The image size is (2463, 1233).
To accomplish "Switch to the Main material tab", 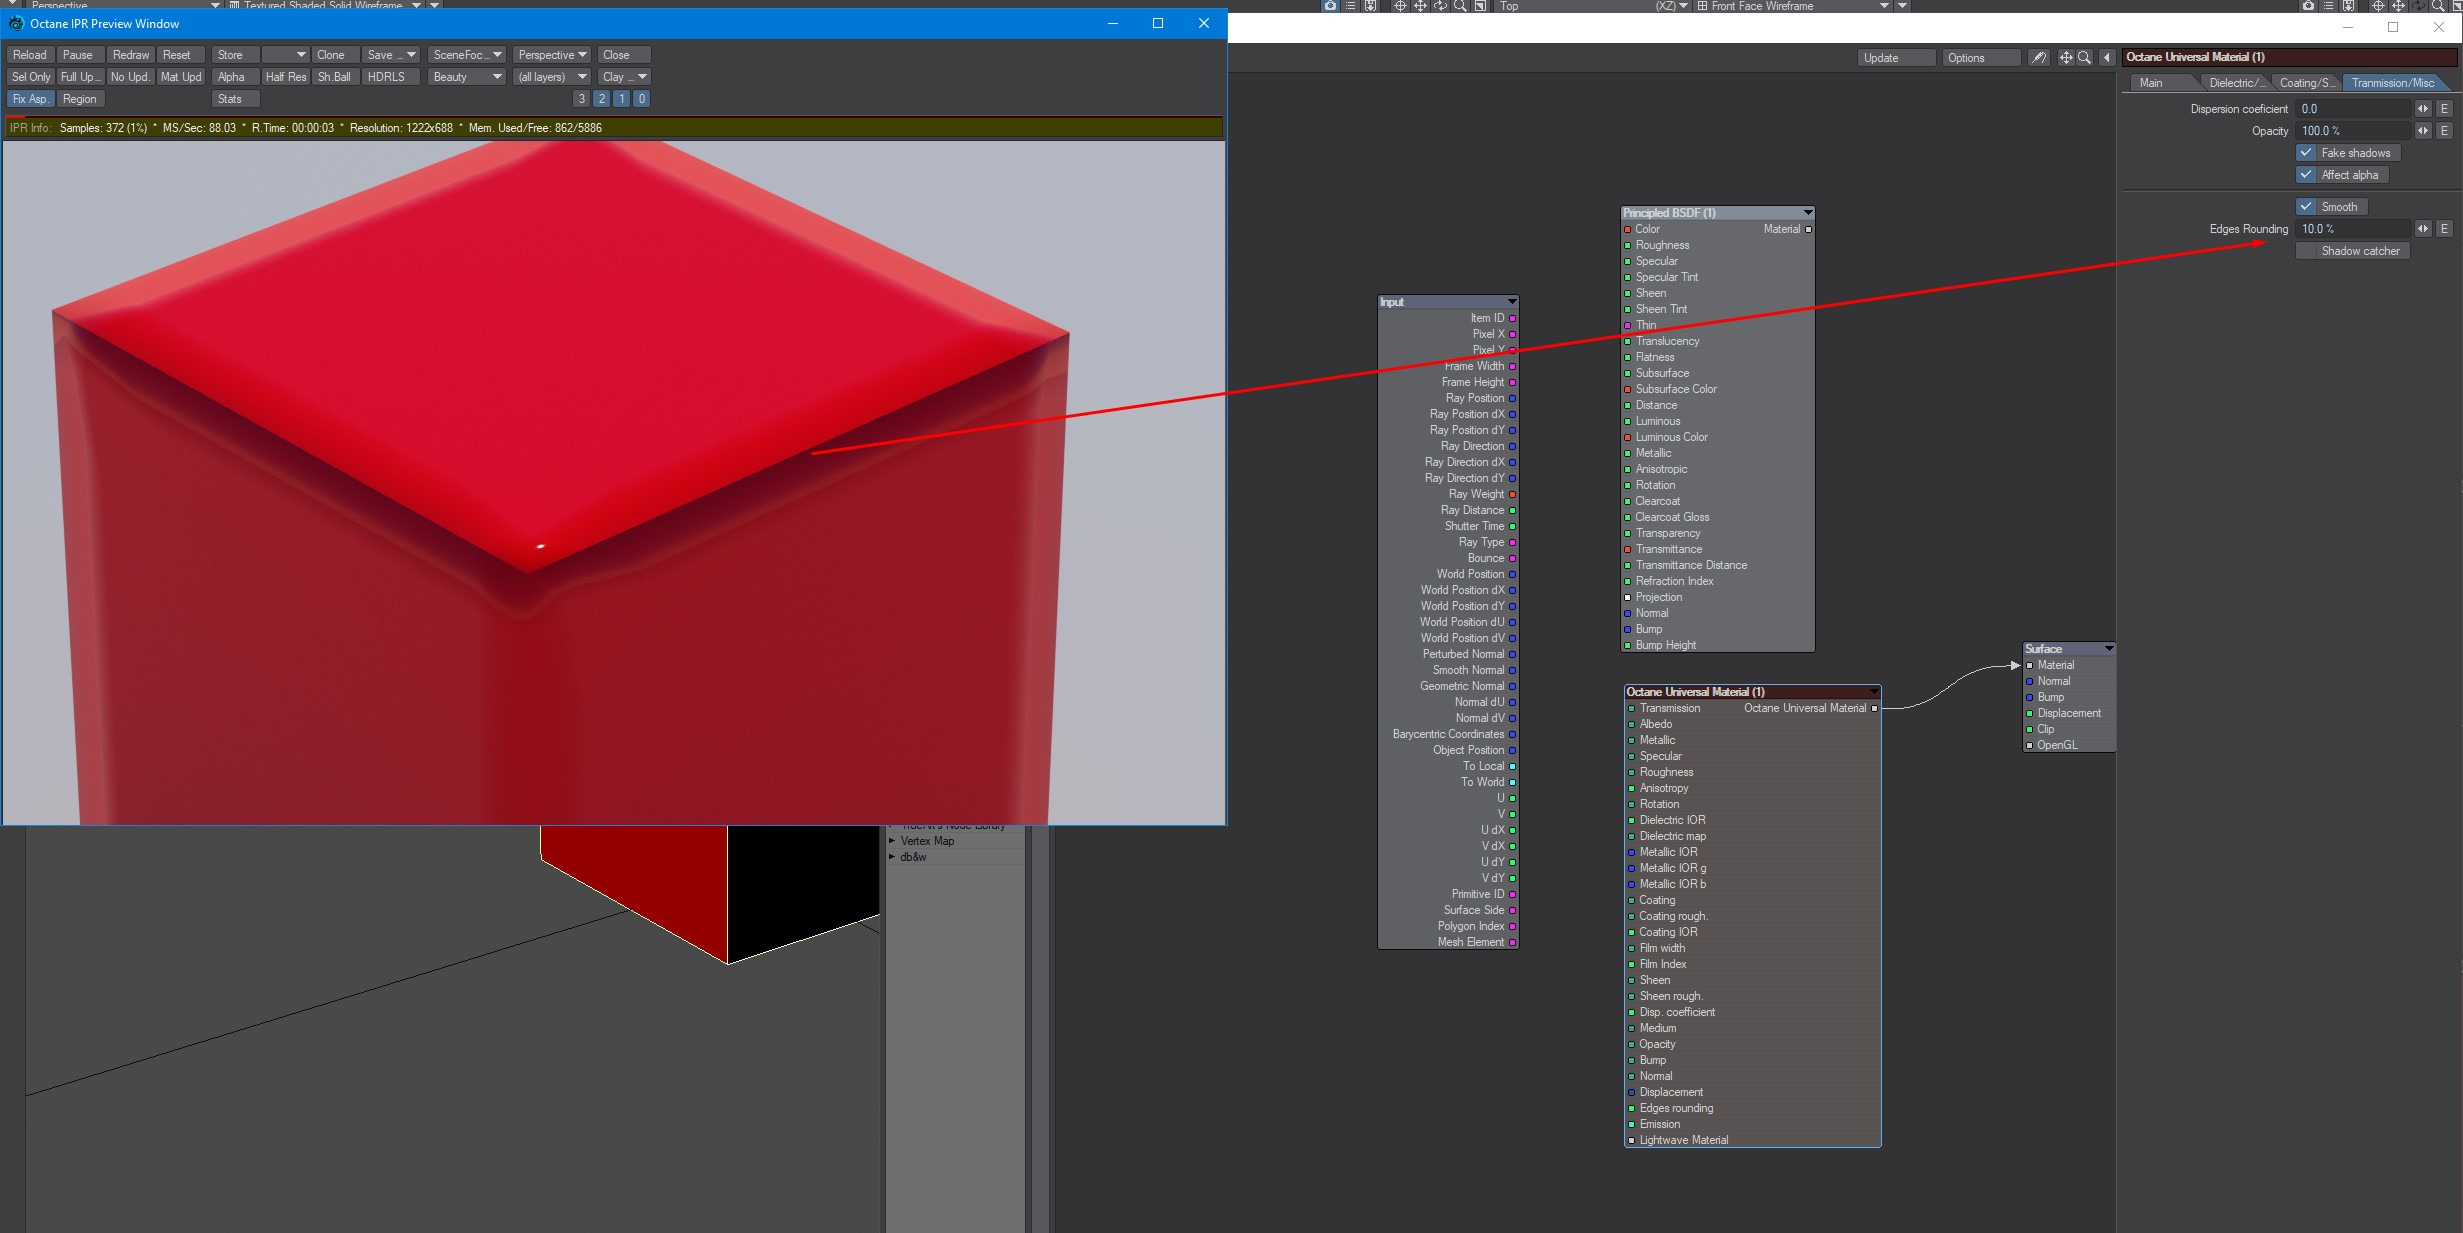I will coord(2151,83).
